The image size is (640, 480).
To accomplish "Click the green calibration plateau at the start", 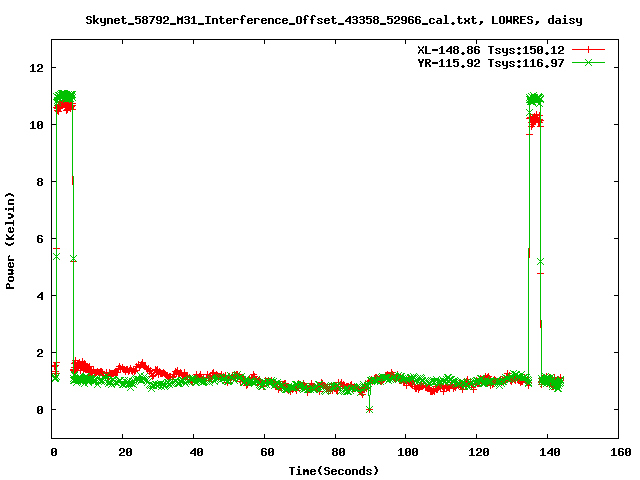I will (64, 97).
